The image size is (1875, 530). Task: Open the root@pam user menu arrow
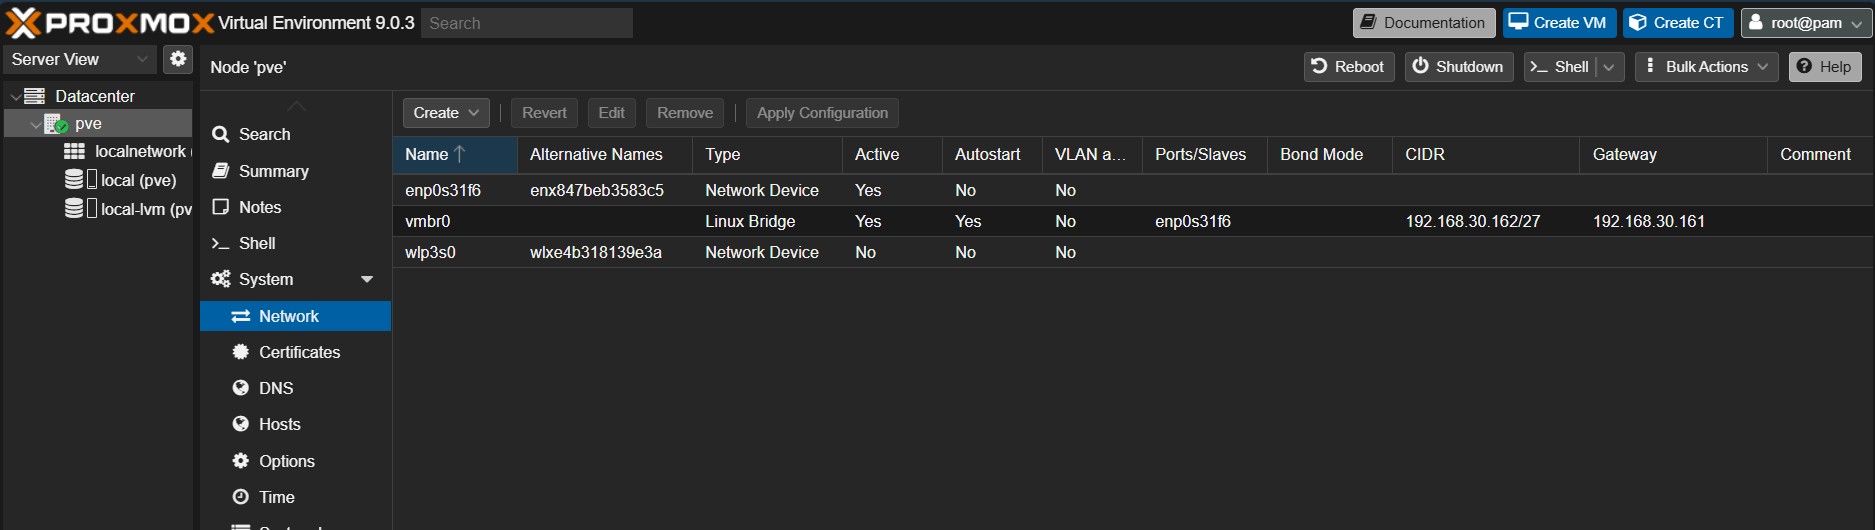point(1857,23)
